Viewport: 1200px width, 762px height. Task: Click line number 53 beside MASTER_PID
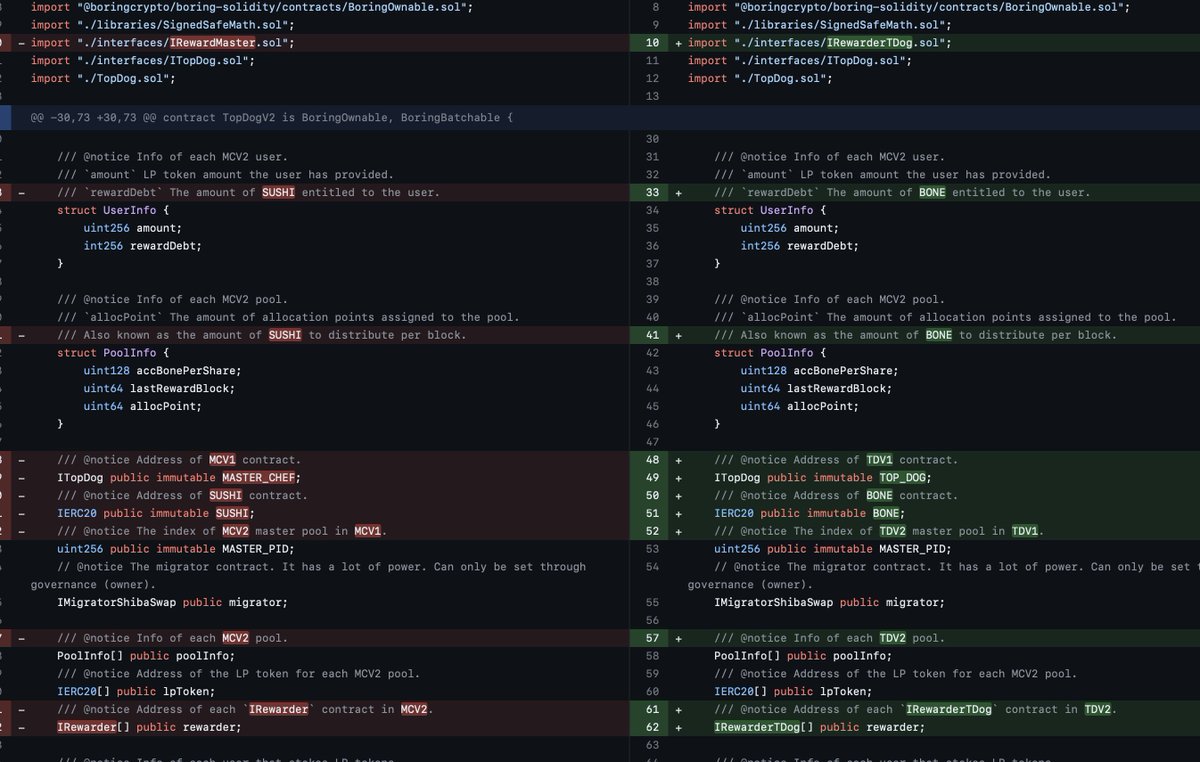pyautogui.click(x=652, y=549)
